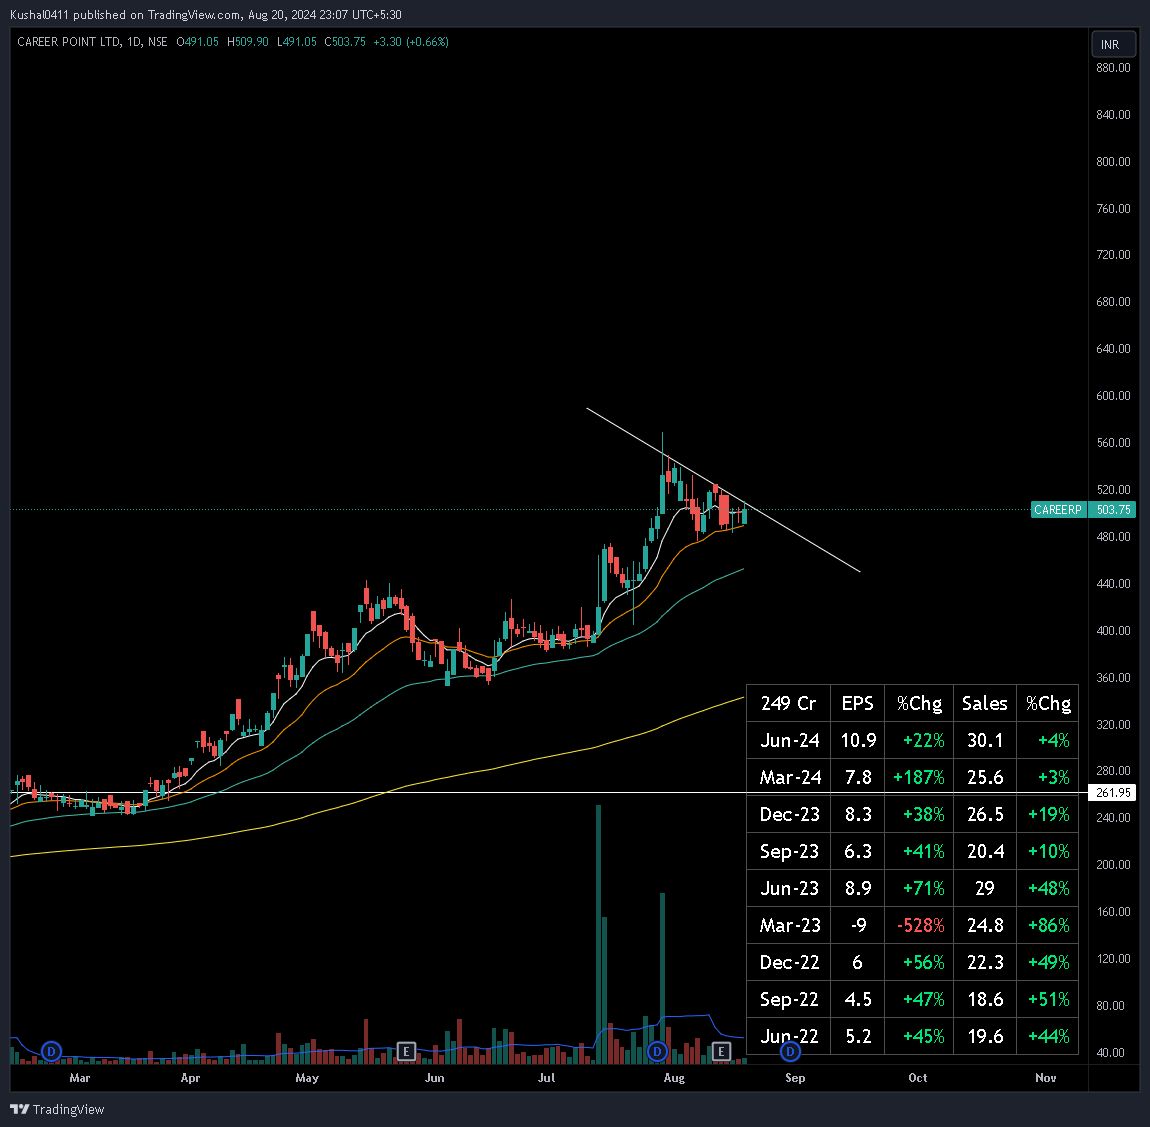The image size is (1150, 1127).
Task: Click the high value H509.90
Action: click(248, 42)
